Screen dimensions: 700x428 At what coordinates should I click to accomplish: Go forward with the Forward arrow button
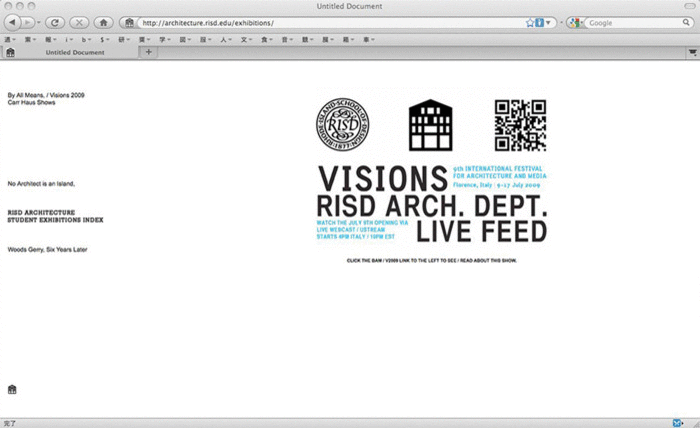[x=28, y=22]
